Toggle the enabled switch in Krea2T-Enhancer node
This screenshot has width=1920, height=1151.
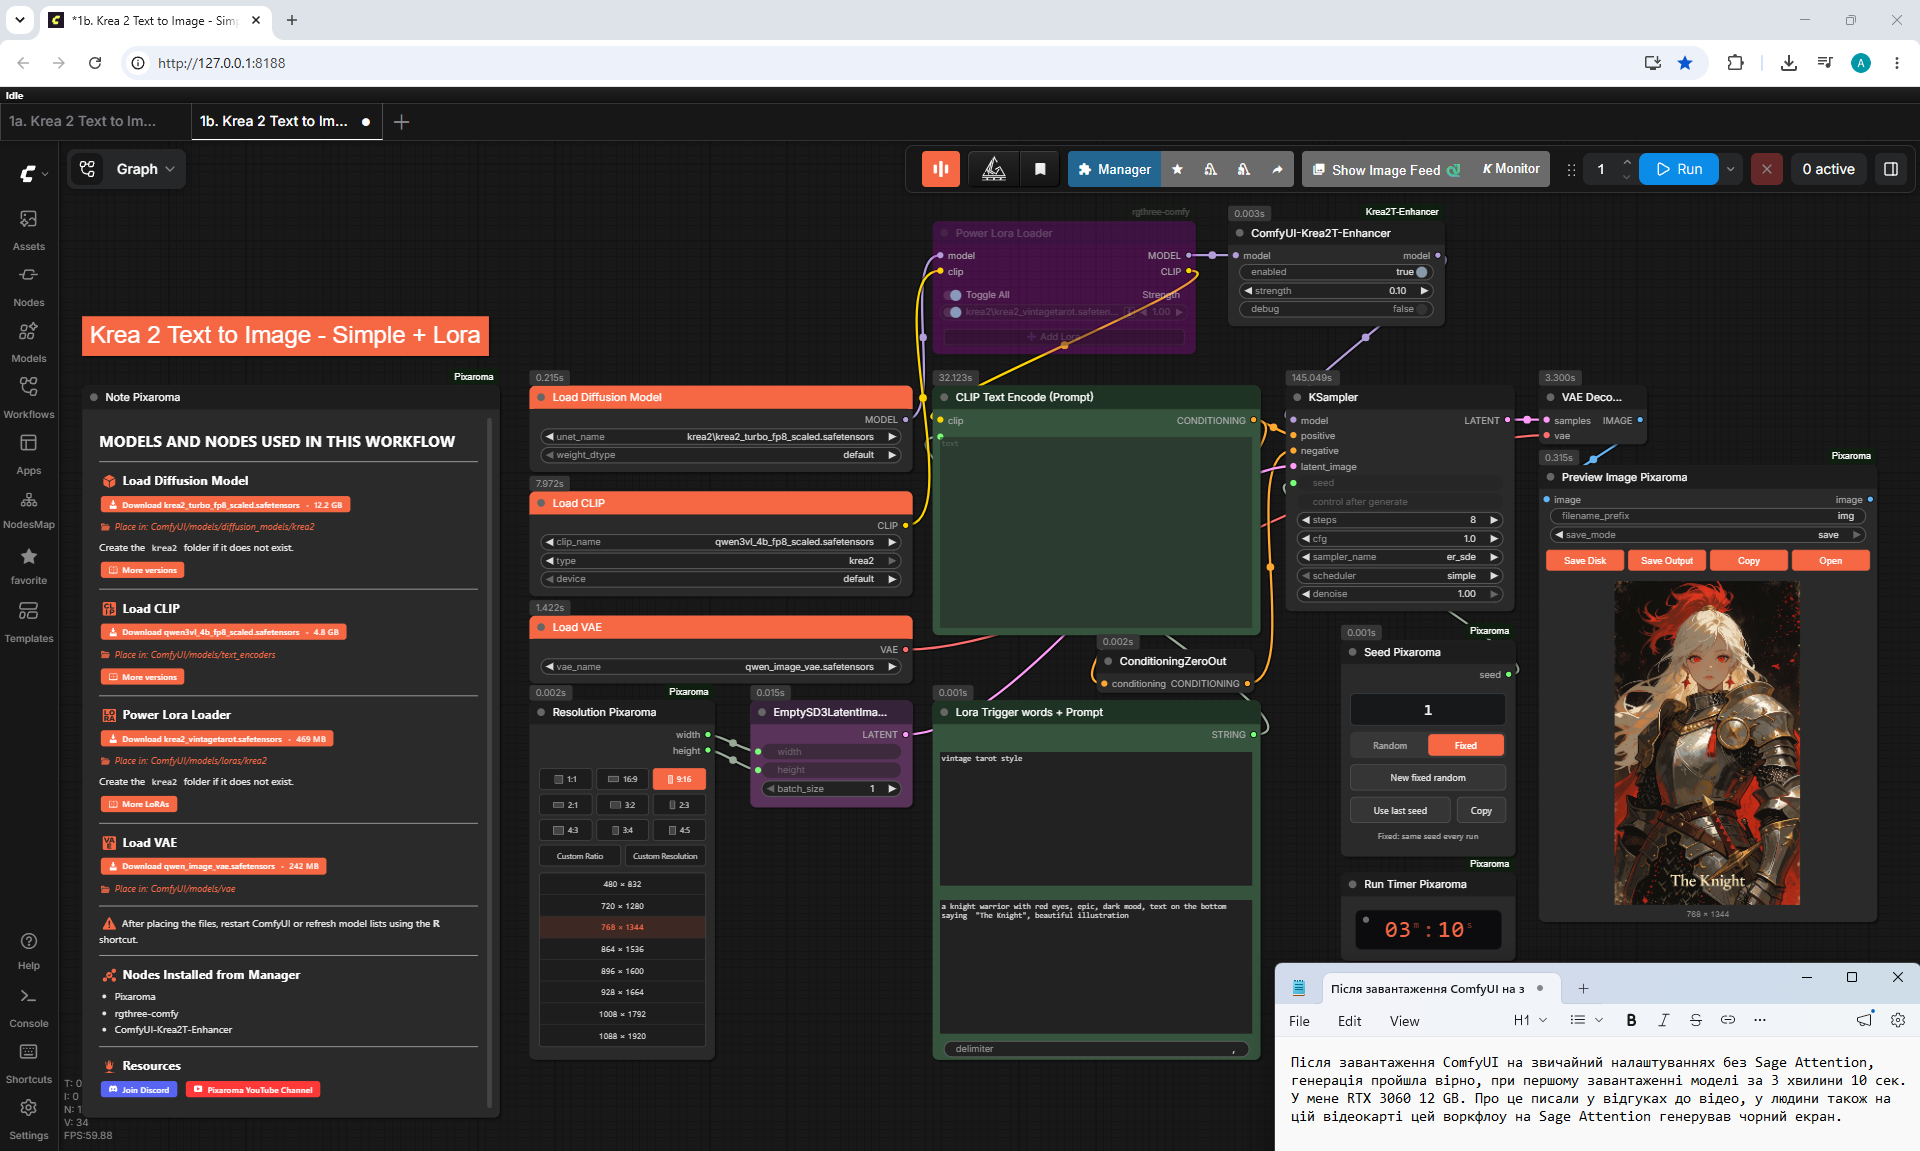point(1421,272)
